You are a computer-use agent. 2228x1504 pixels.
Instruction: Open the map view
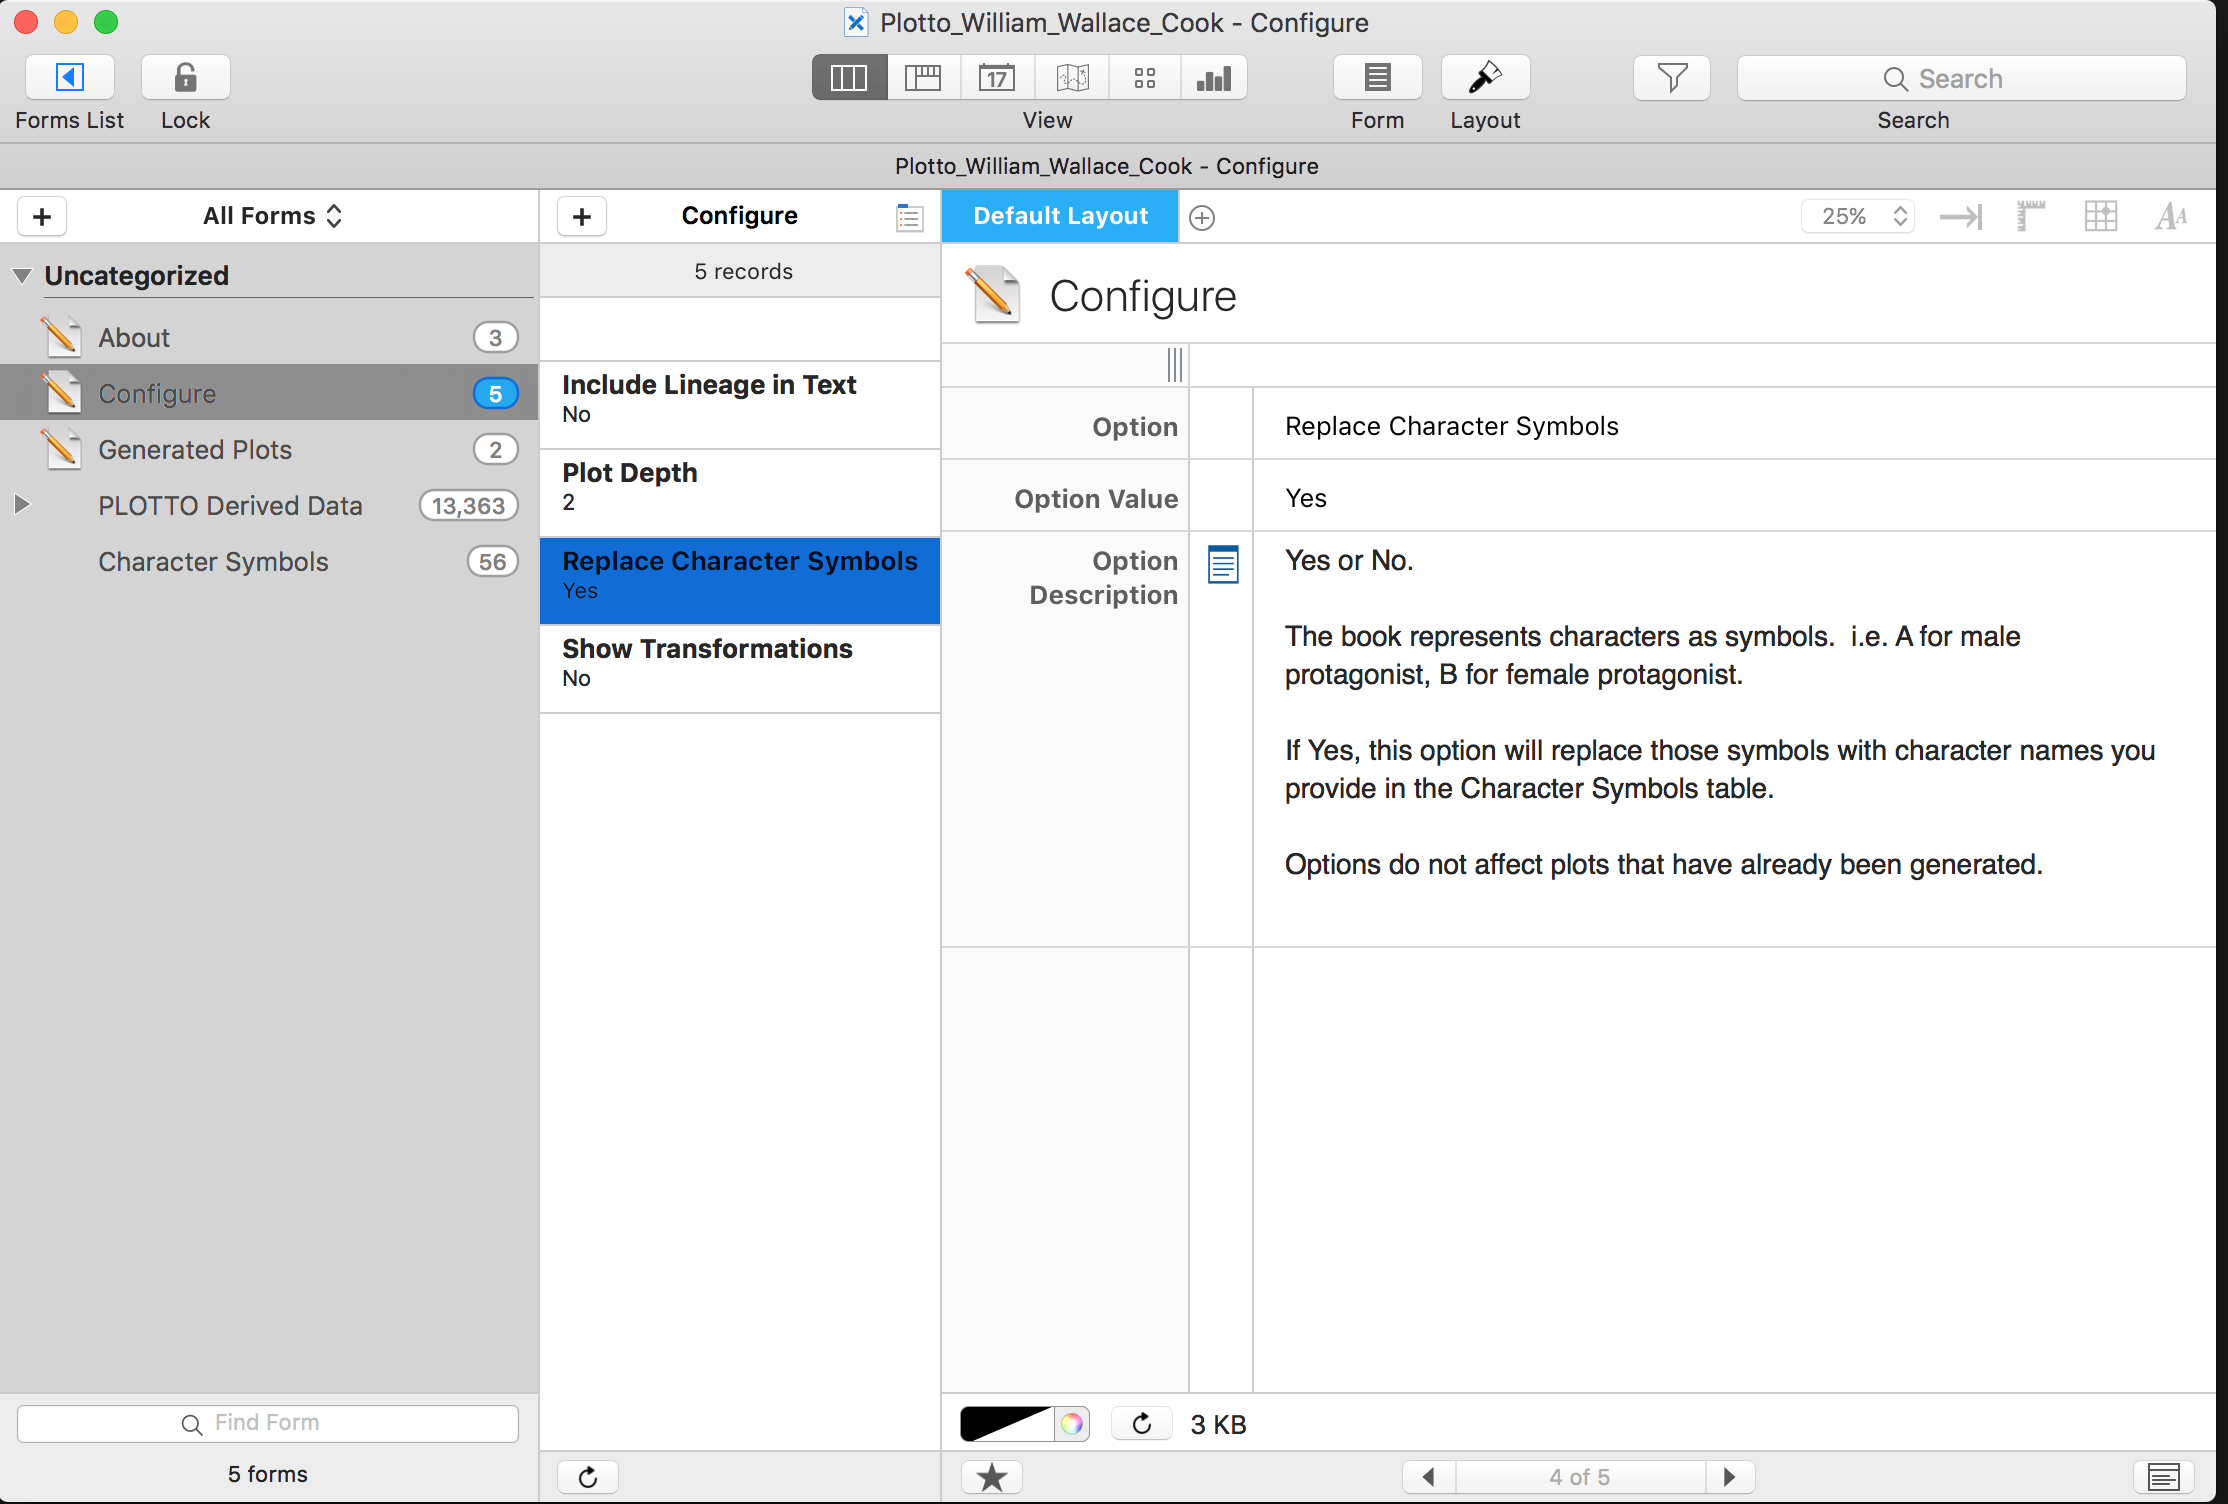[x=1072, y=78]
